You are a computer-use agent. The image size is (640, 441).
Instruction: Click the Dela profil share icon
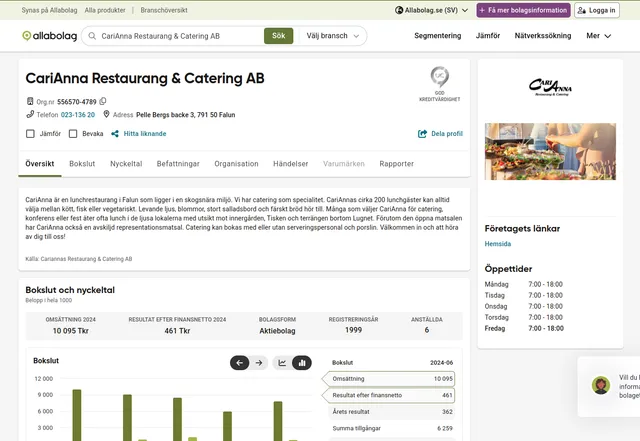422,134
